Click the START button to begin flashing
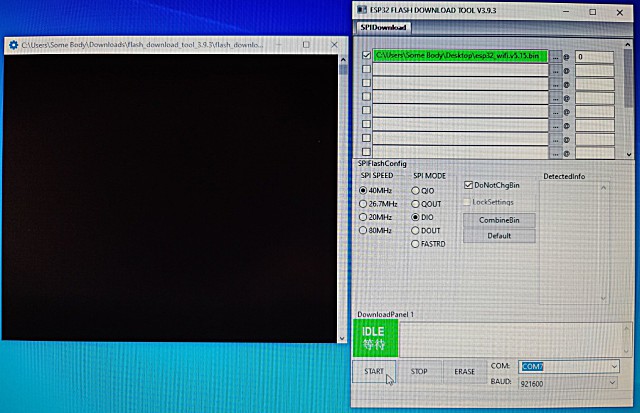Viewport: 640px width, 413px height. pos(374,371)
